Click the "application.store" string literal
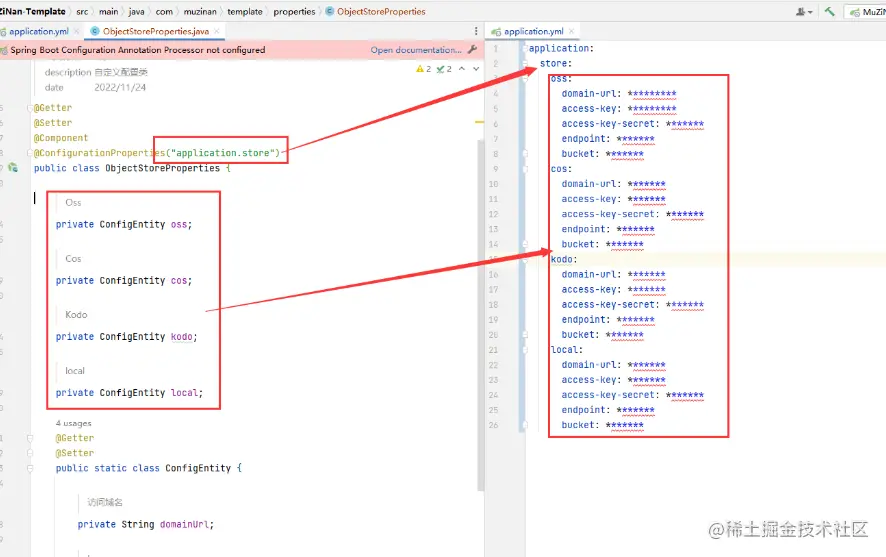886x557 pixels. click(x=223, y=153)
